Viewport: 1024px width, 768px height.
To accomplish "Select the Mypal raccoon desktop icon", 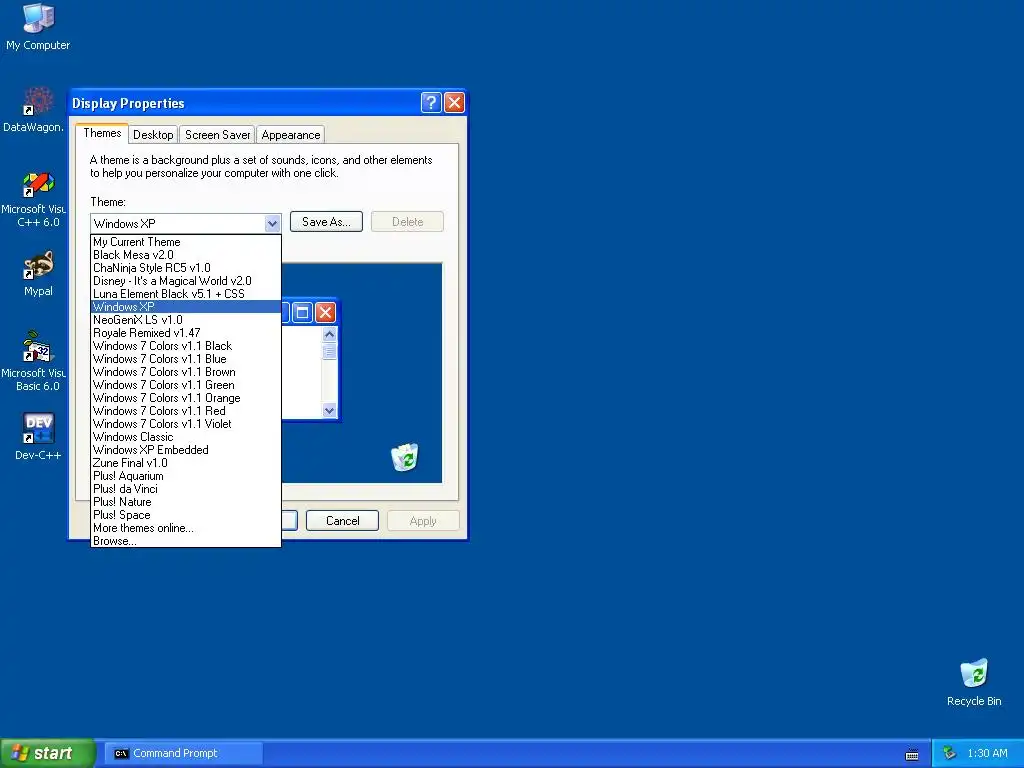I will click(38, 274).
